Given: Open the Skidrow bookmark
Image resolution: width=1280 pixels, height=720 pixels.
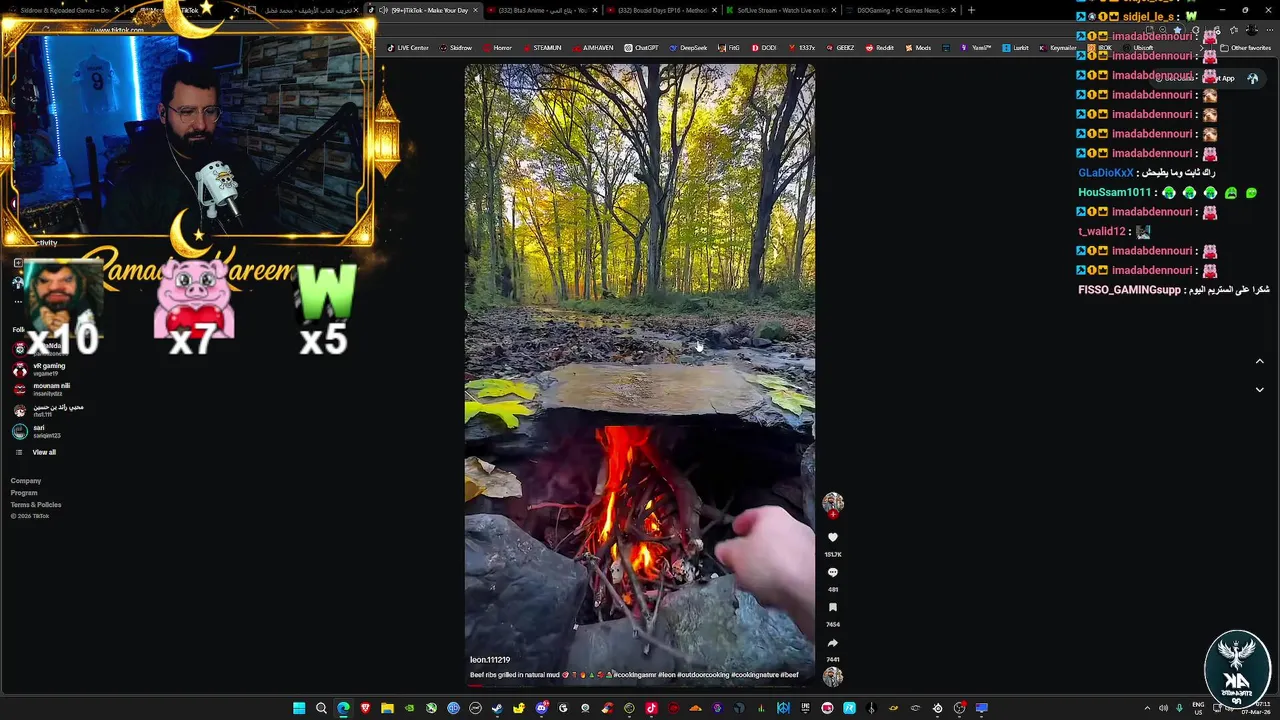Looking at the screenshot, I should [455, 48].
